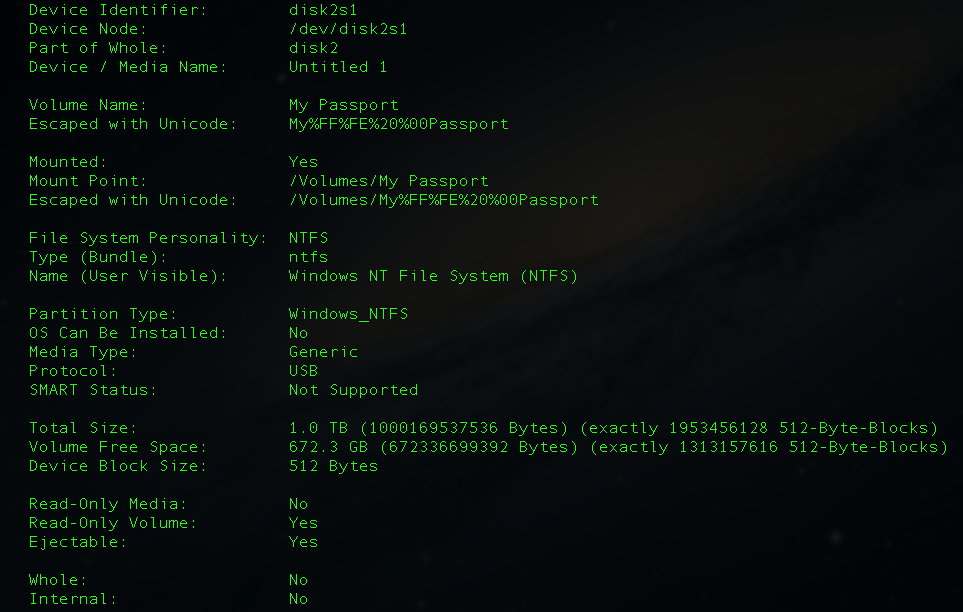Select the Total Size: label

tap(83, 428)
